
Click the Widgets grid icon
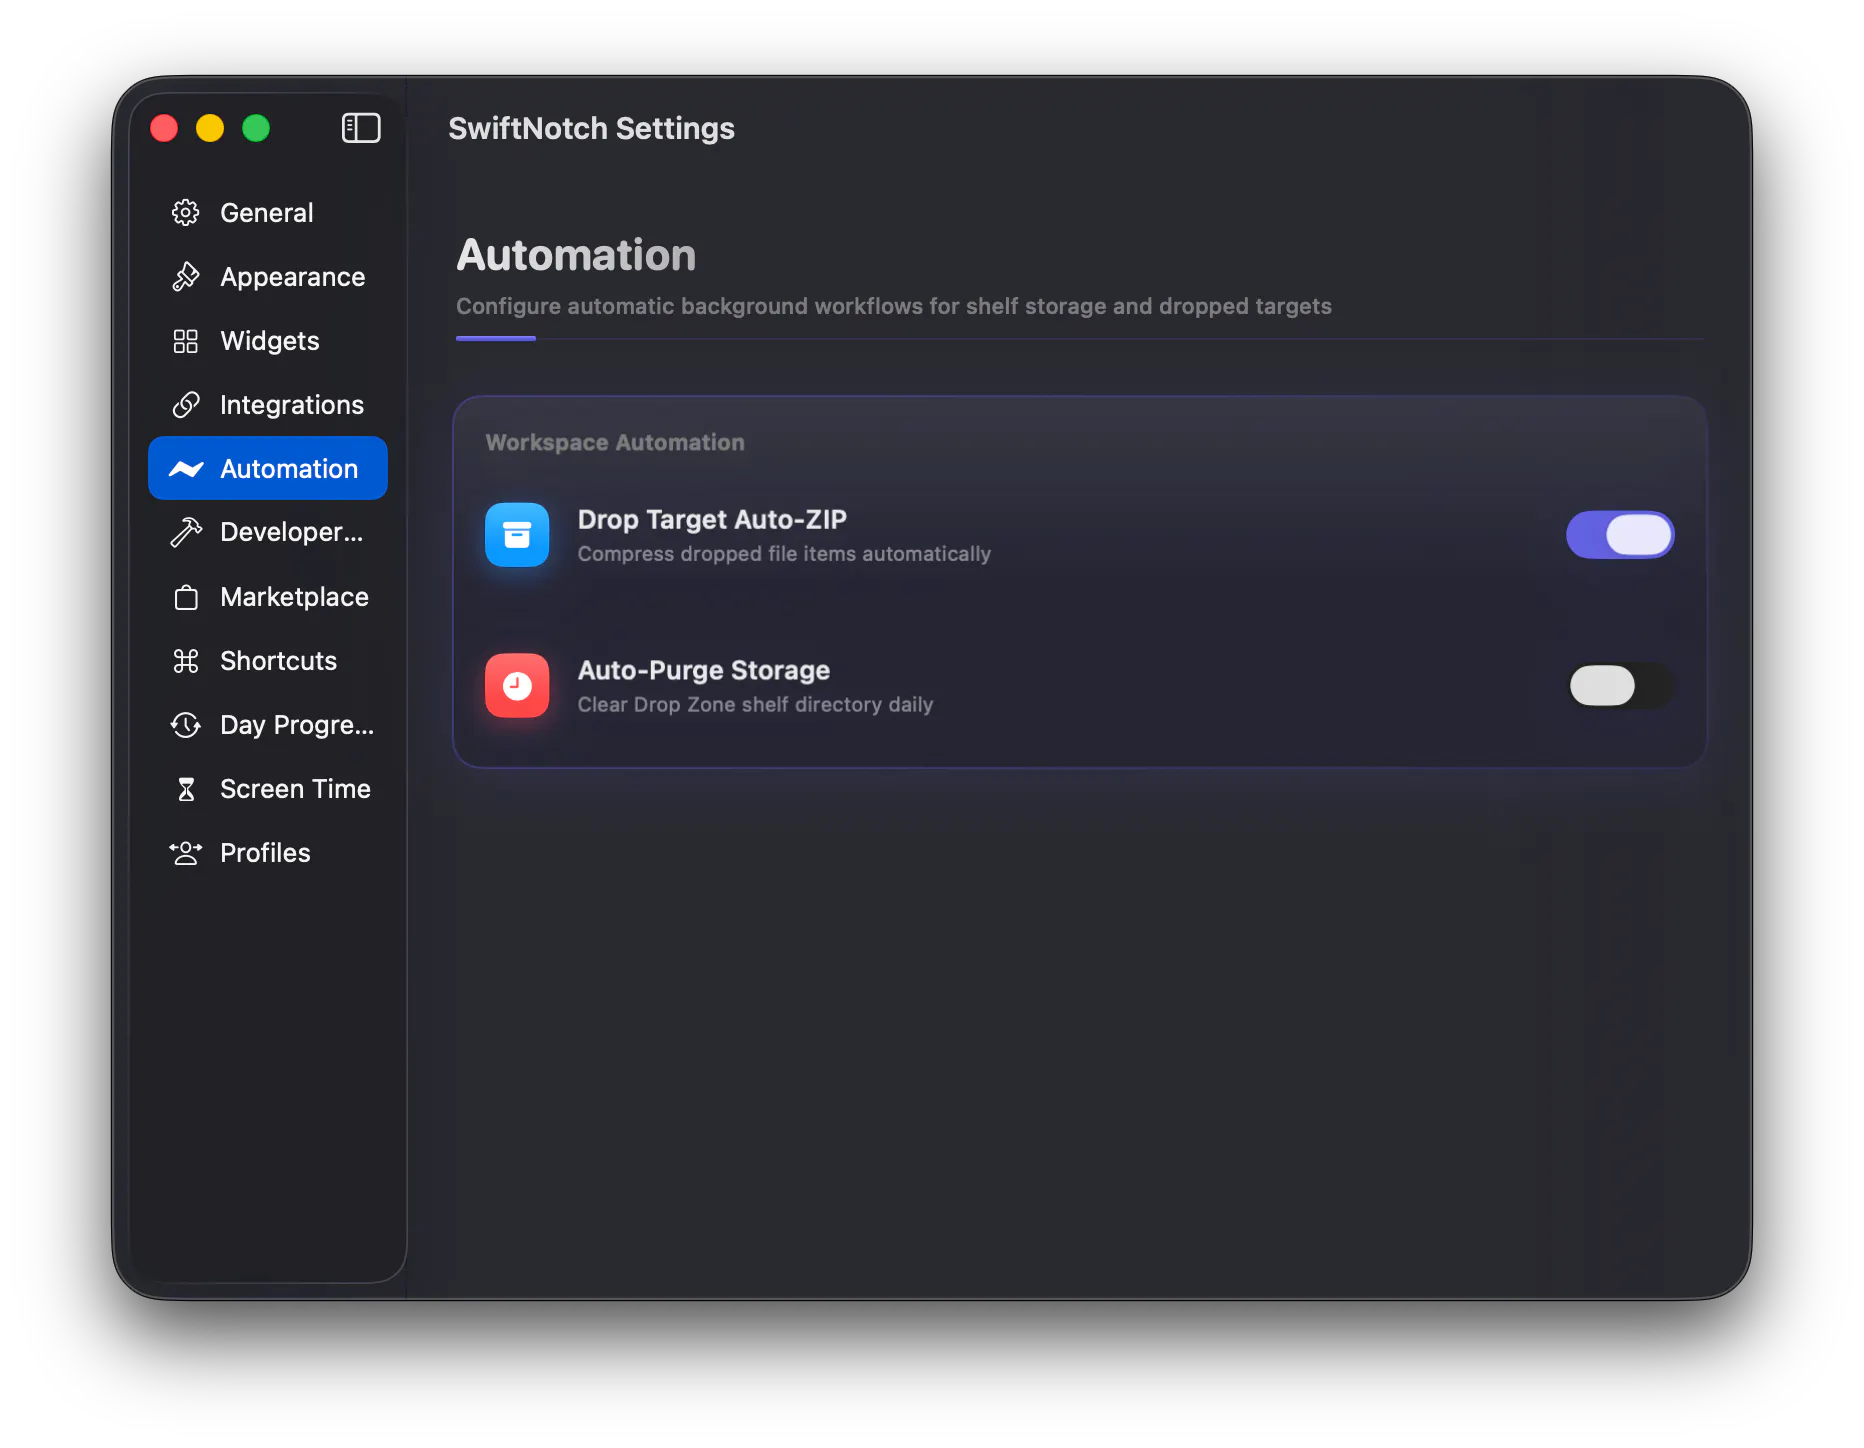click(x=186, y=341)
